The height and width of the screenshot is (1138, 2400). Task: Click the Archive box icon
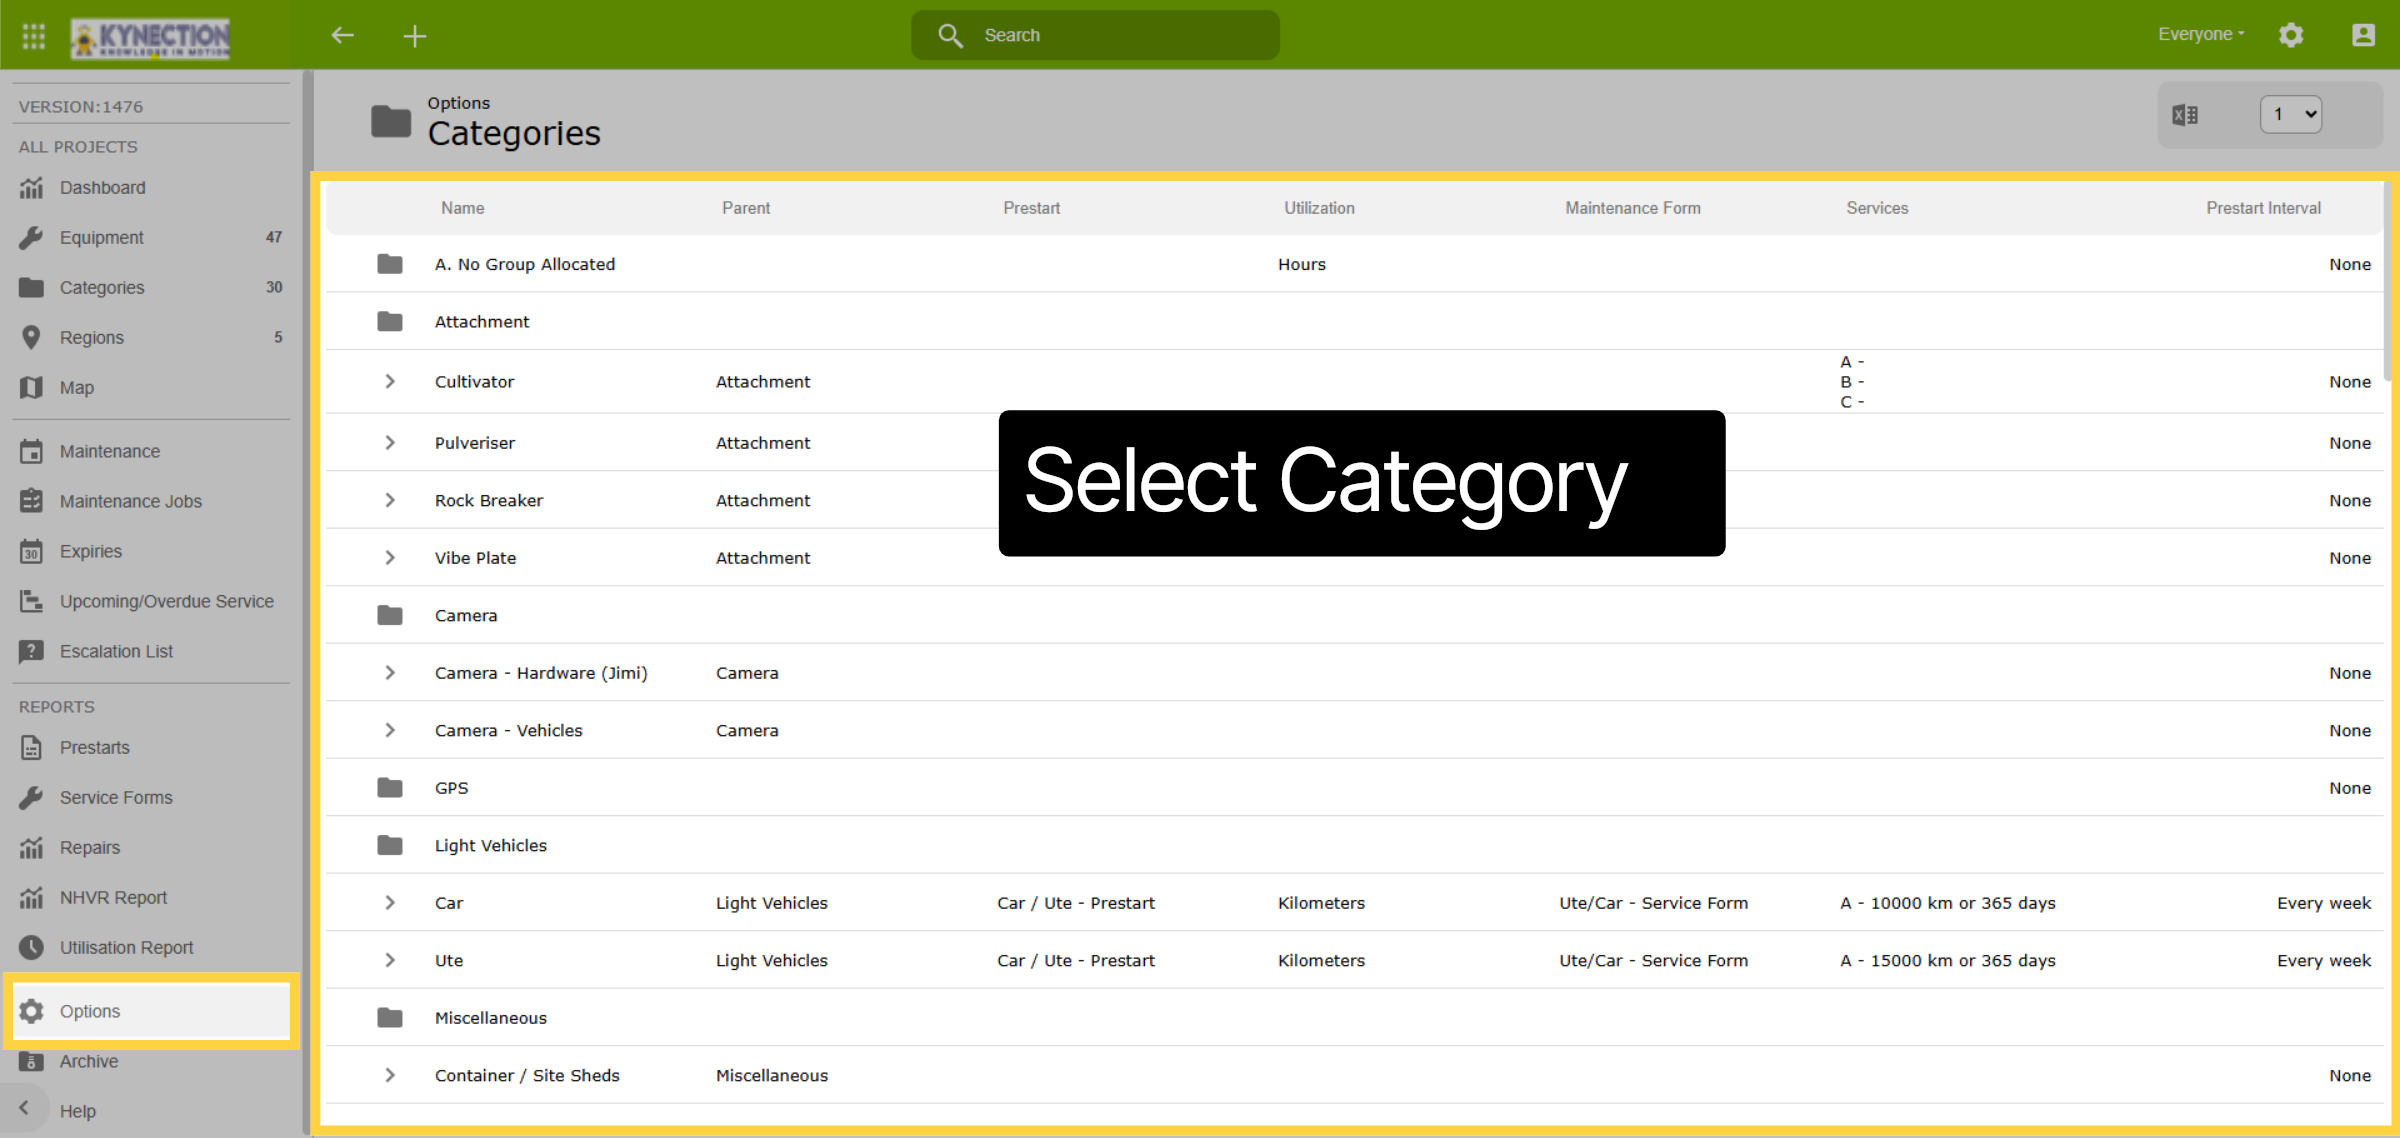pos(32,1062)
